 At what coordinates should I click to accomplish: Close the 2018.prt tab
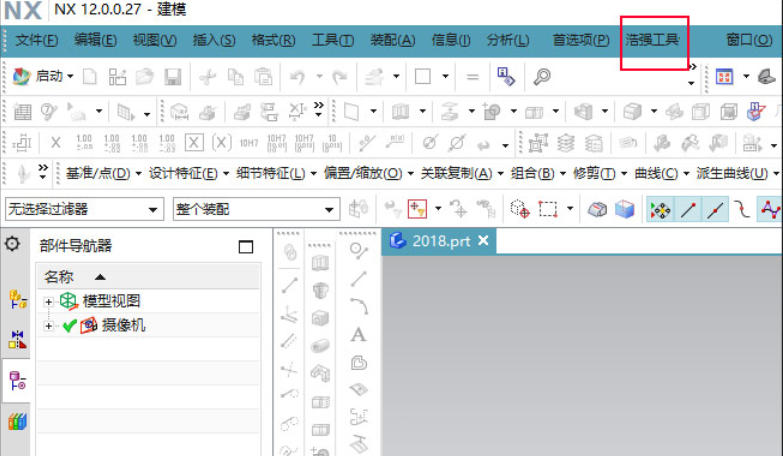click(483, 241)
